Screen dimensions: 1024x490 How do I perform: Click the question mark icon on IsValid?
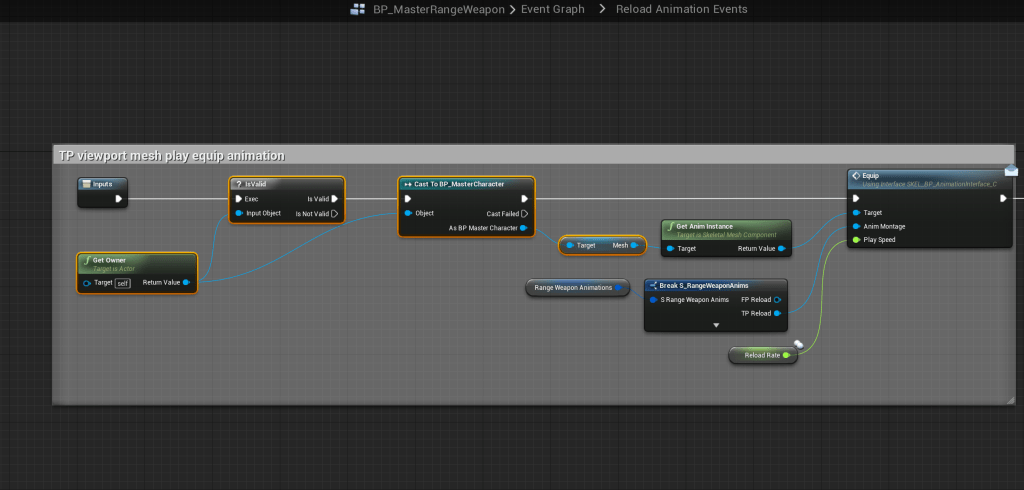(238, 184)
